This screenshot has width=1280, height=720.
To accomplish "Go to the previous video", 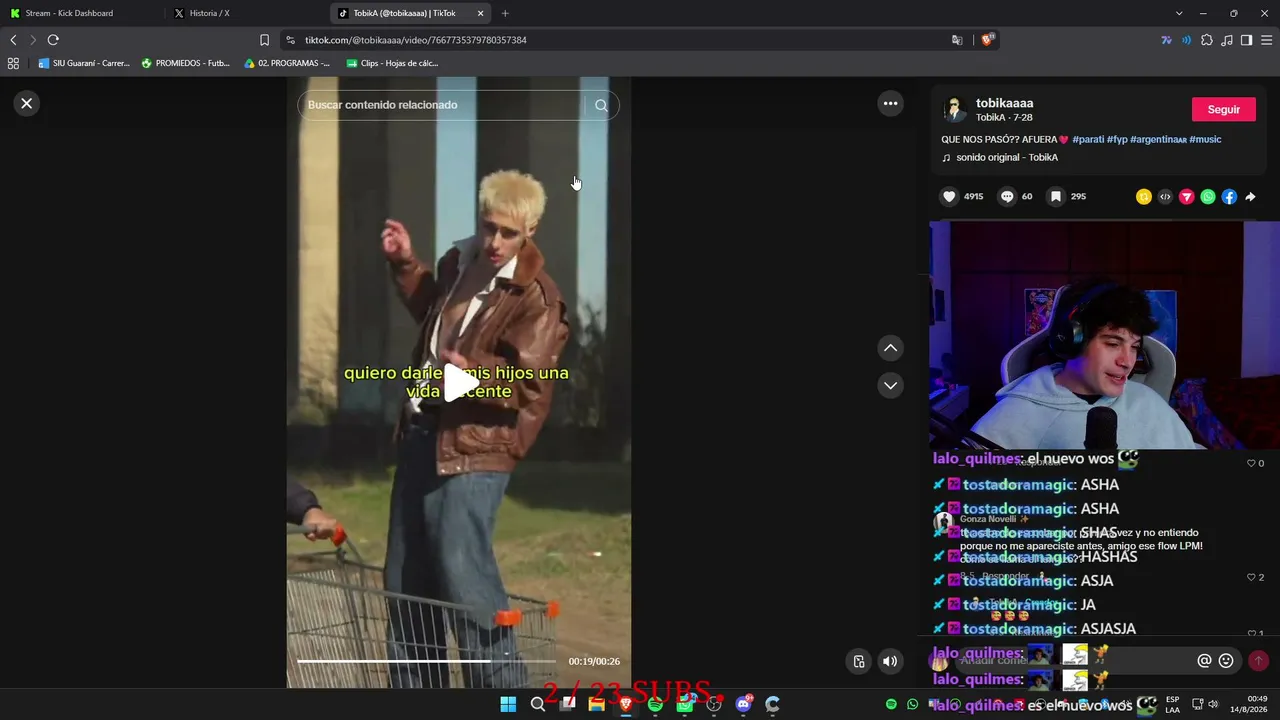I will point(890,348).
